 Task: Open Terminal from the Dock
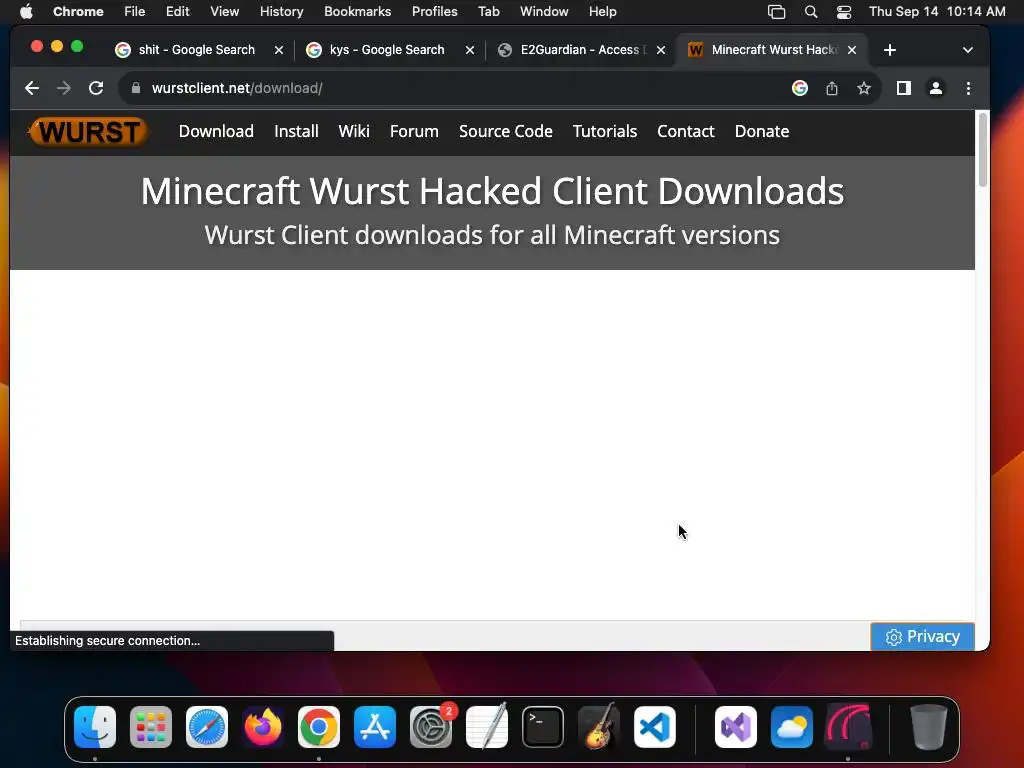543,727
